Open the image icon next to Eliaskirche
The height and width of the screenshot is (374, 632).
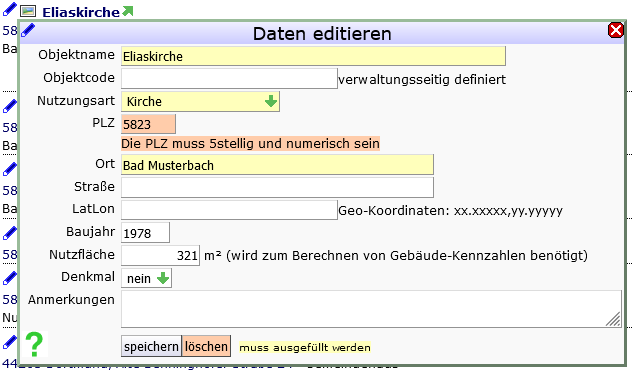(28, 11)
